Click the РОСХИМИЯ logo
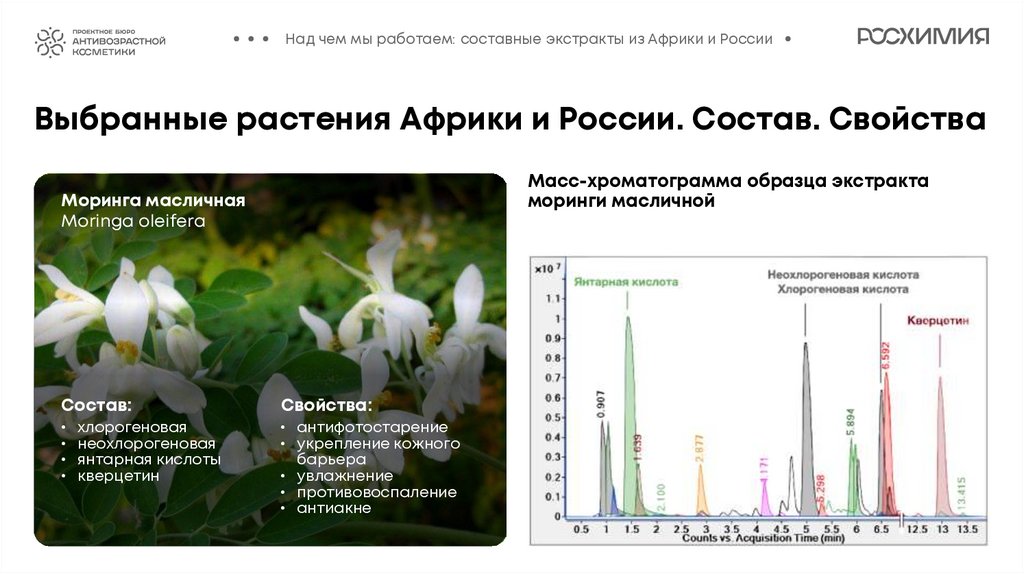The height and width of the screenshot is (574, 1024). [x=923, y=37]
